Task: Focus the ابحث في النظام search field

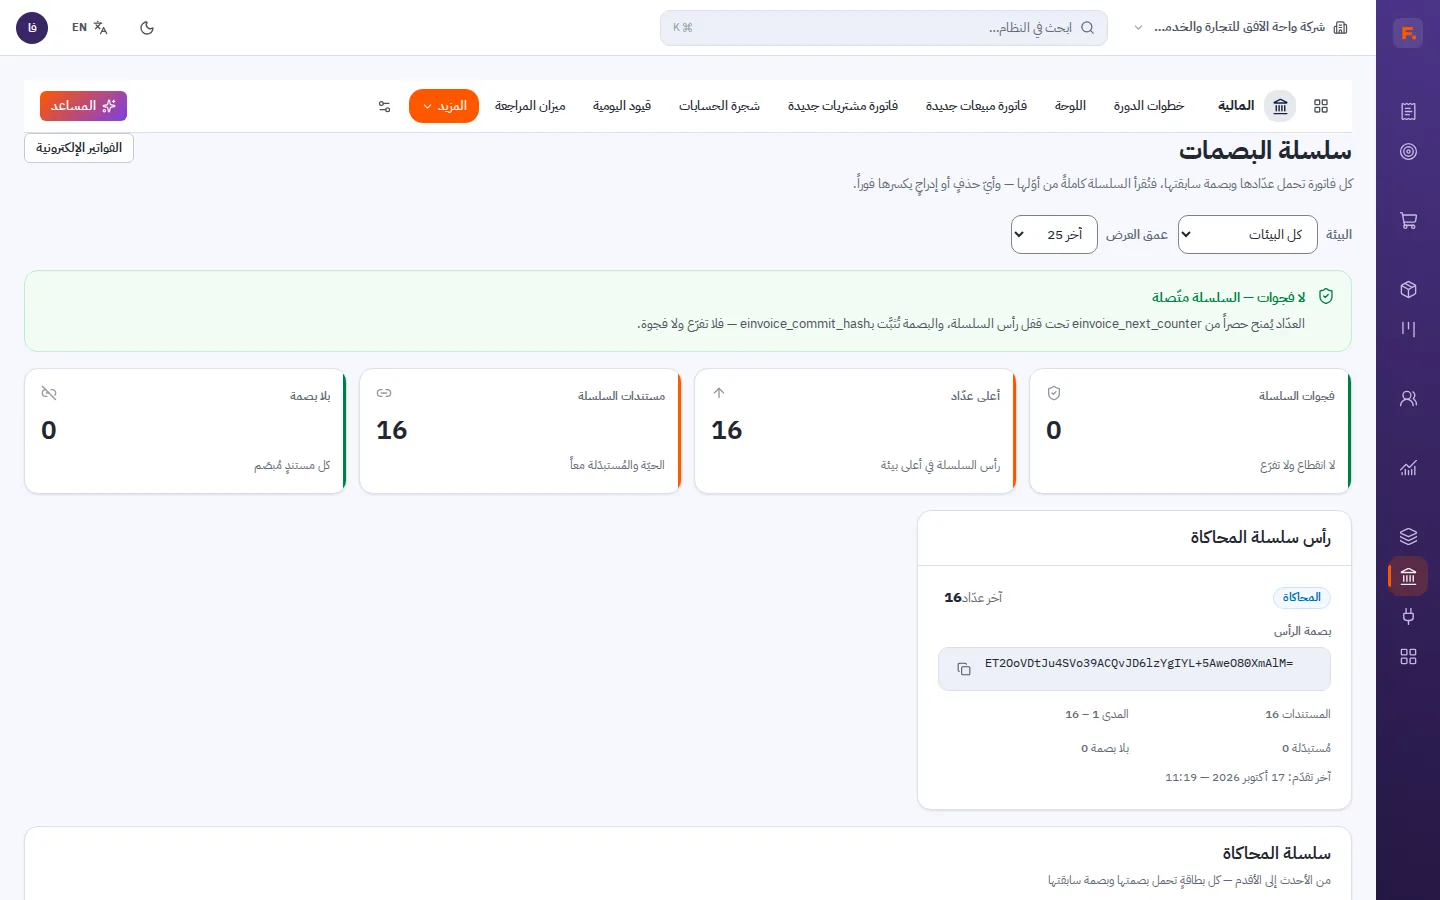Action: 883,28
